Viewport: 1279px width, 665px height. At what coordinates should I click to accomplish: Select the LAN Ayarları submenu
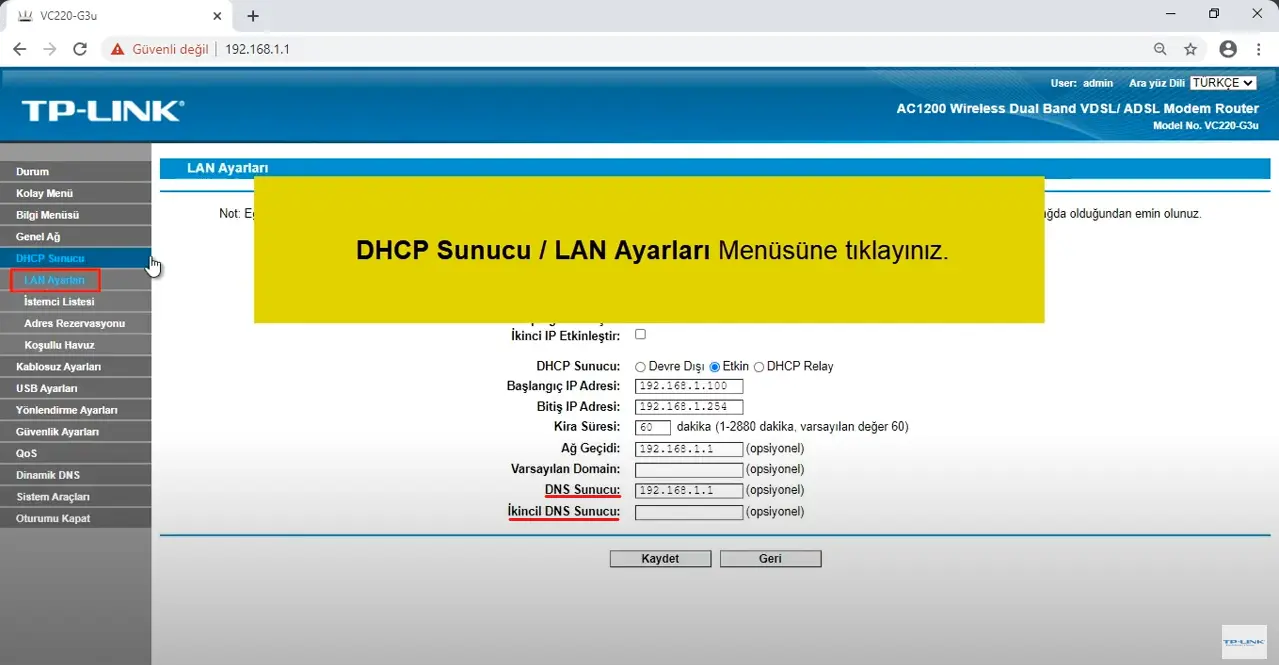(55, 280)
